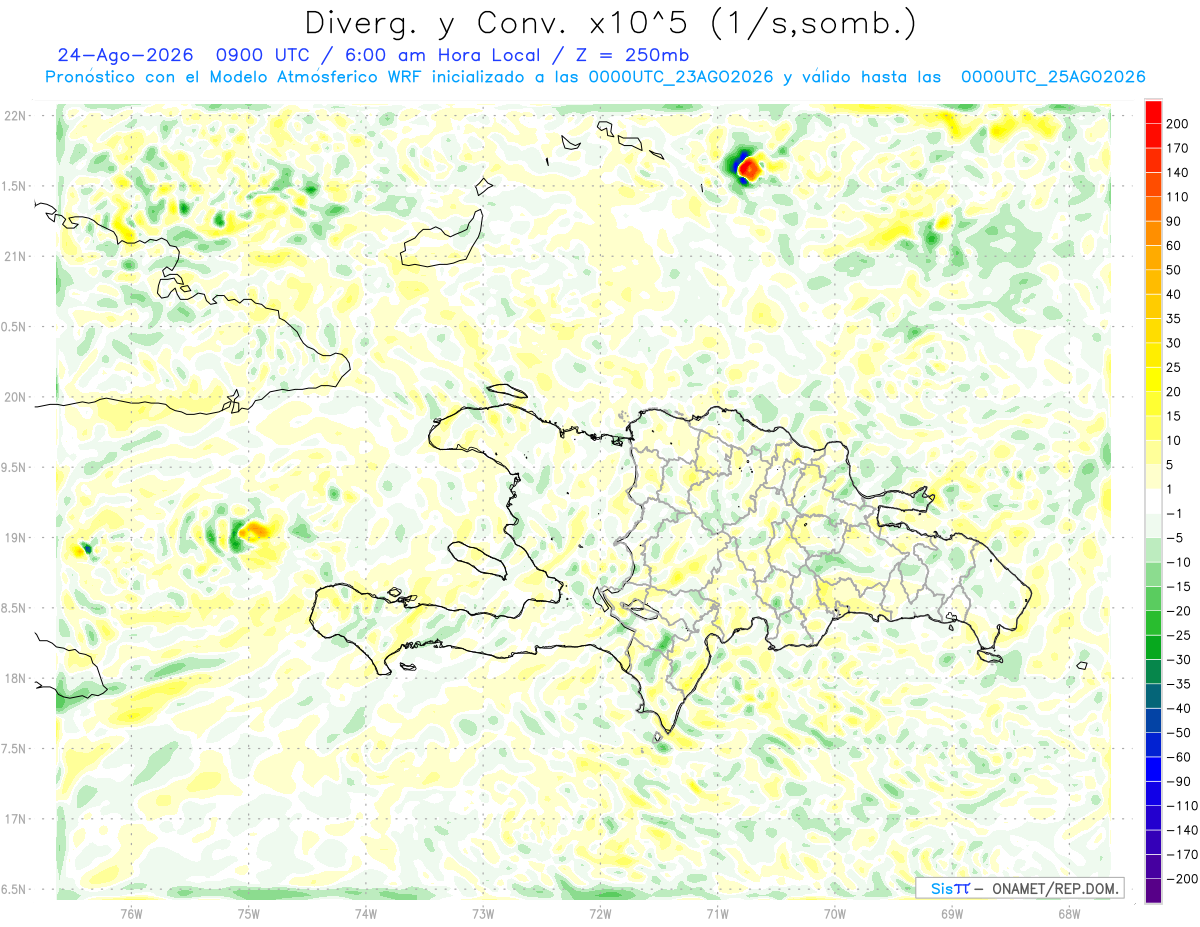Click the '1.5N' axis label
This screenshot has width=1200, height=927.
(x=15, y=186)
